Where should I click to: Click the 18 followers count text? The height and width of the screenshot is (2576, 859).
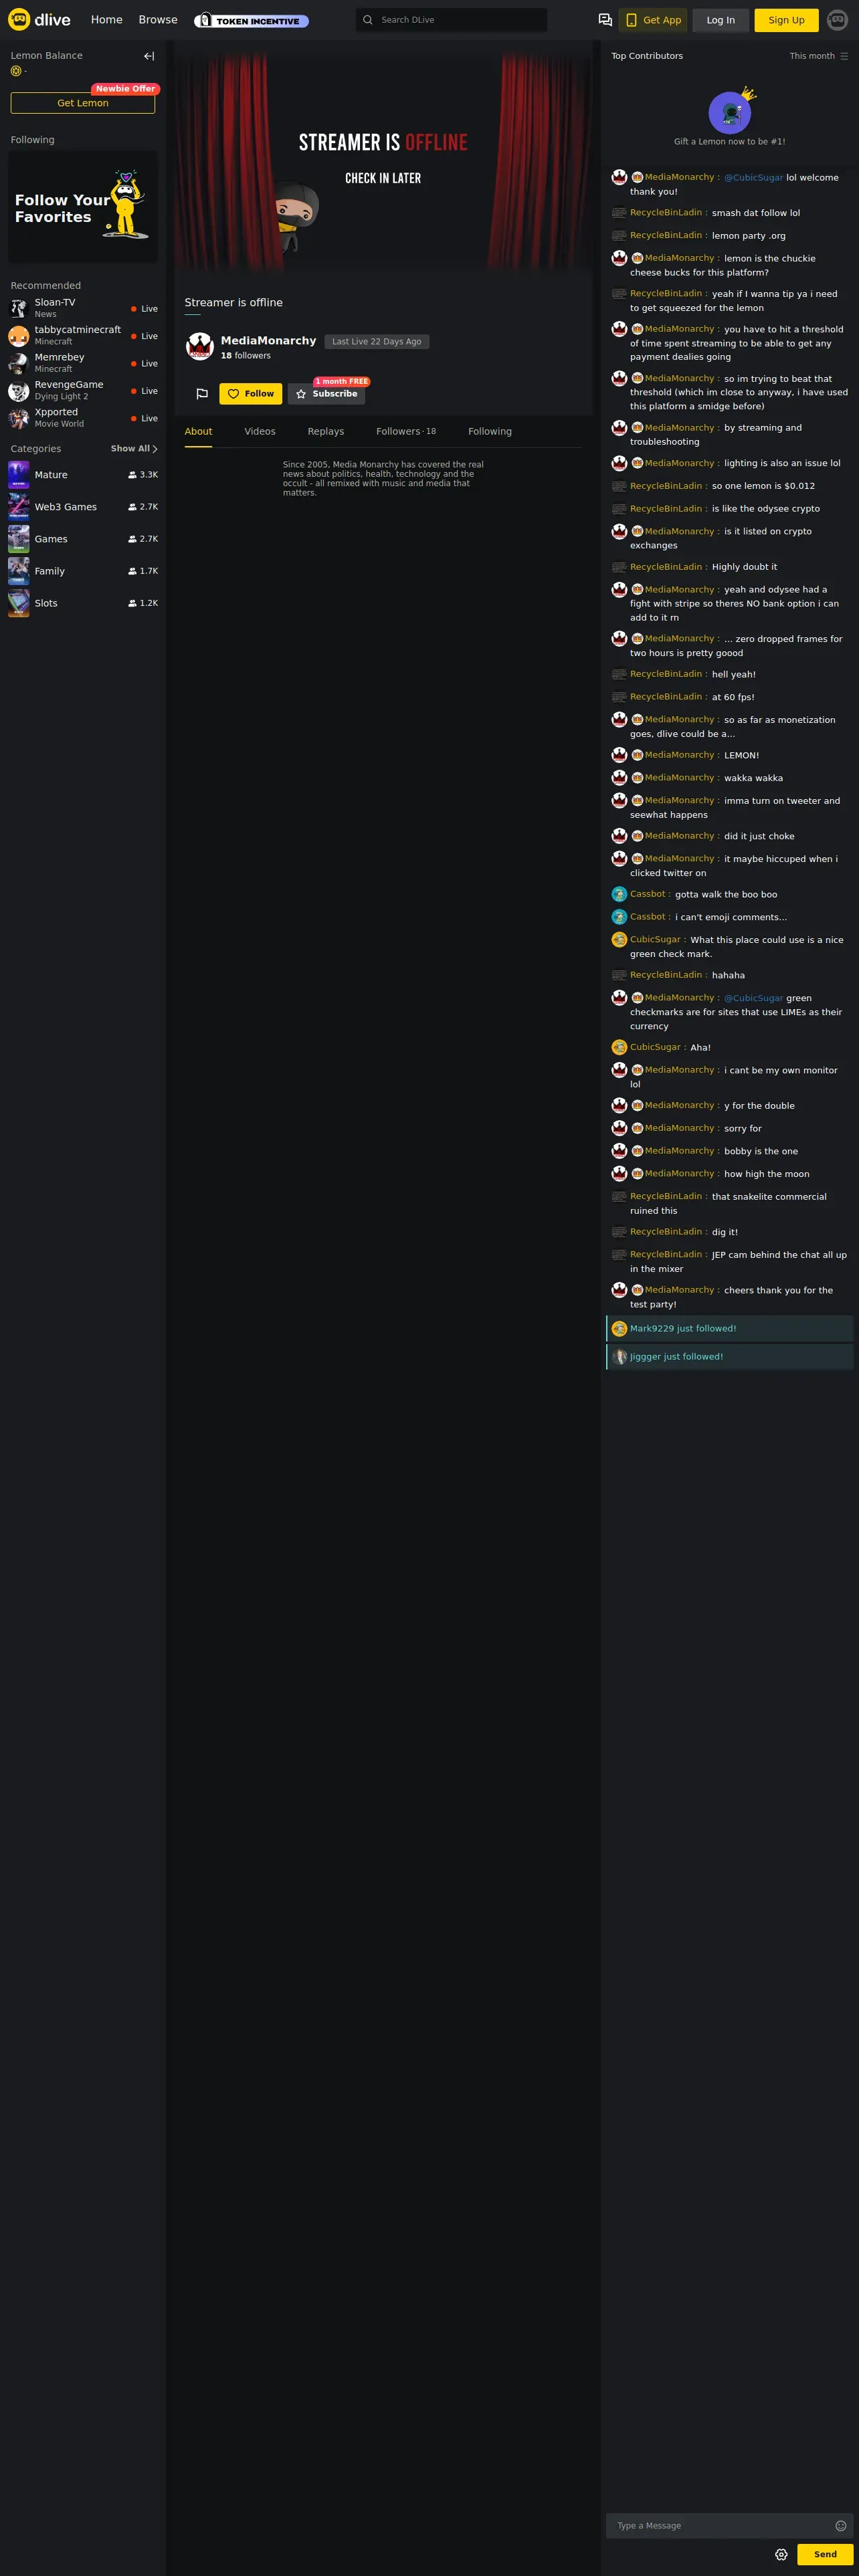click(245, 356)
